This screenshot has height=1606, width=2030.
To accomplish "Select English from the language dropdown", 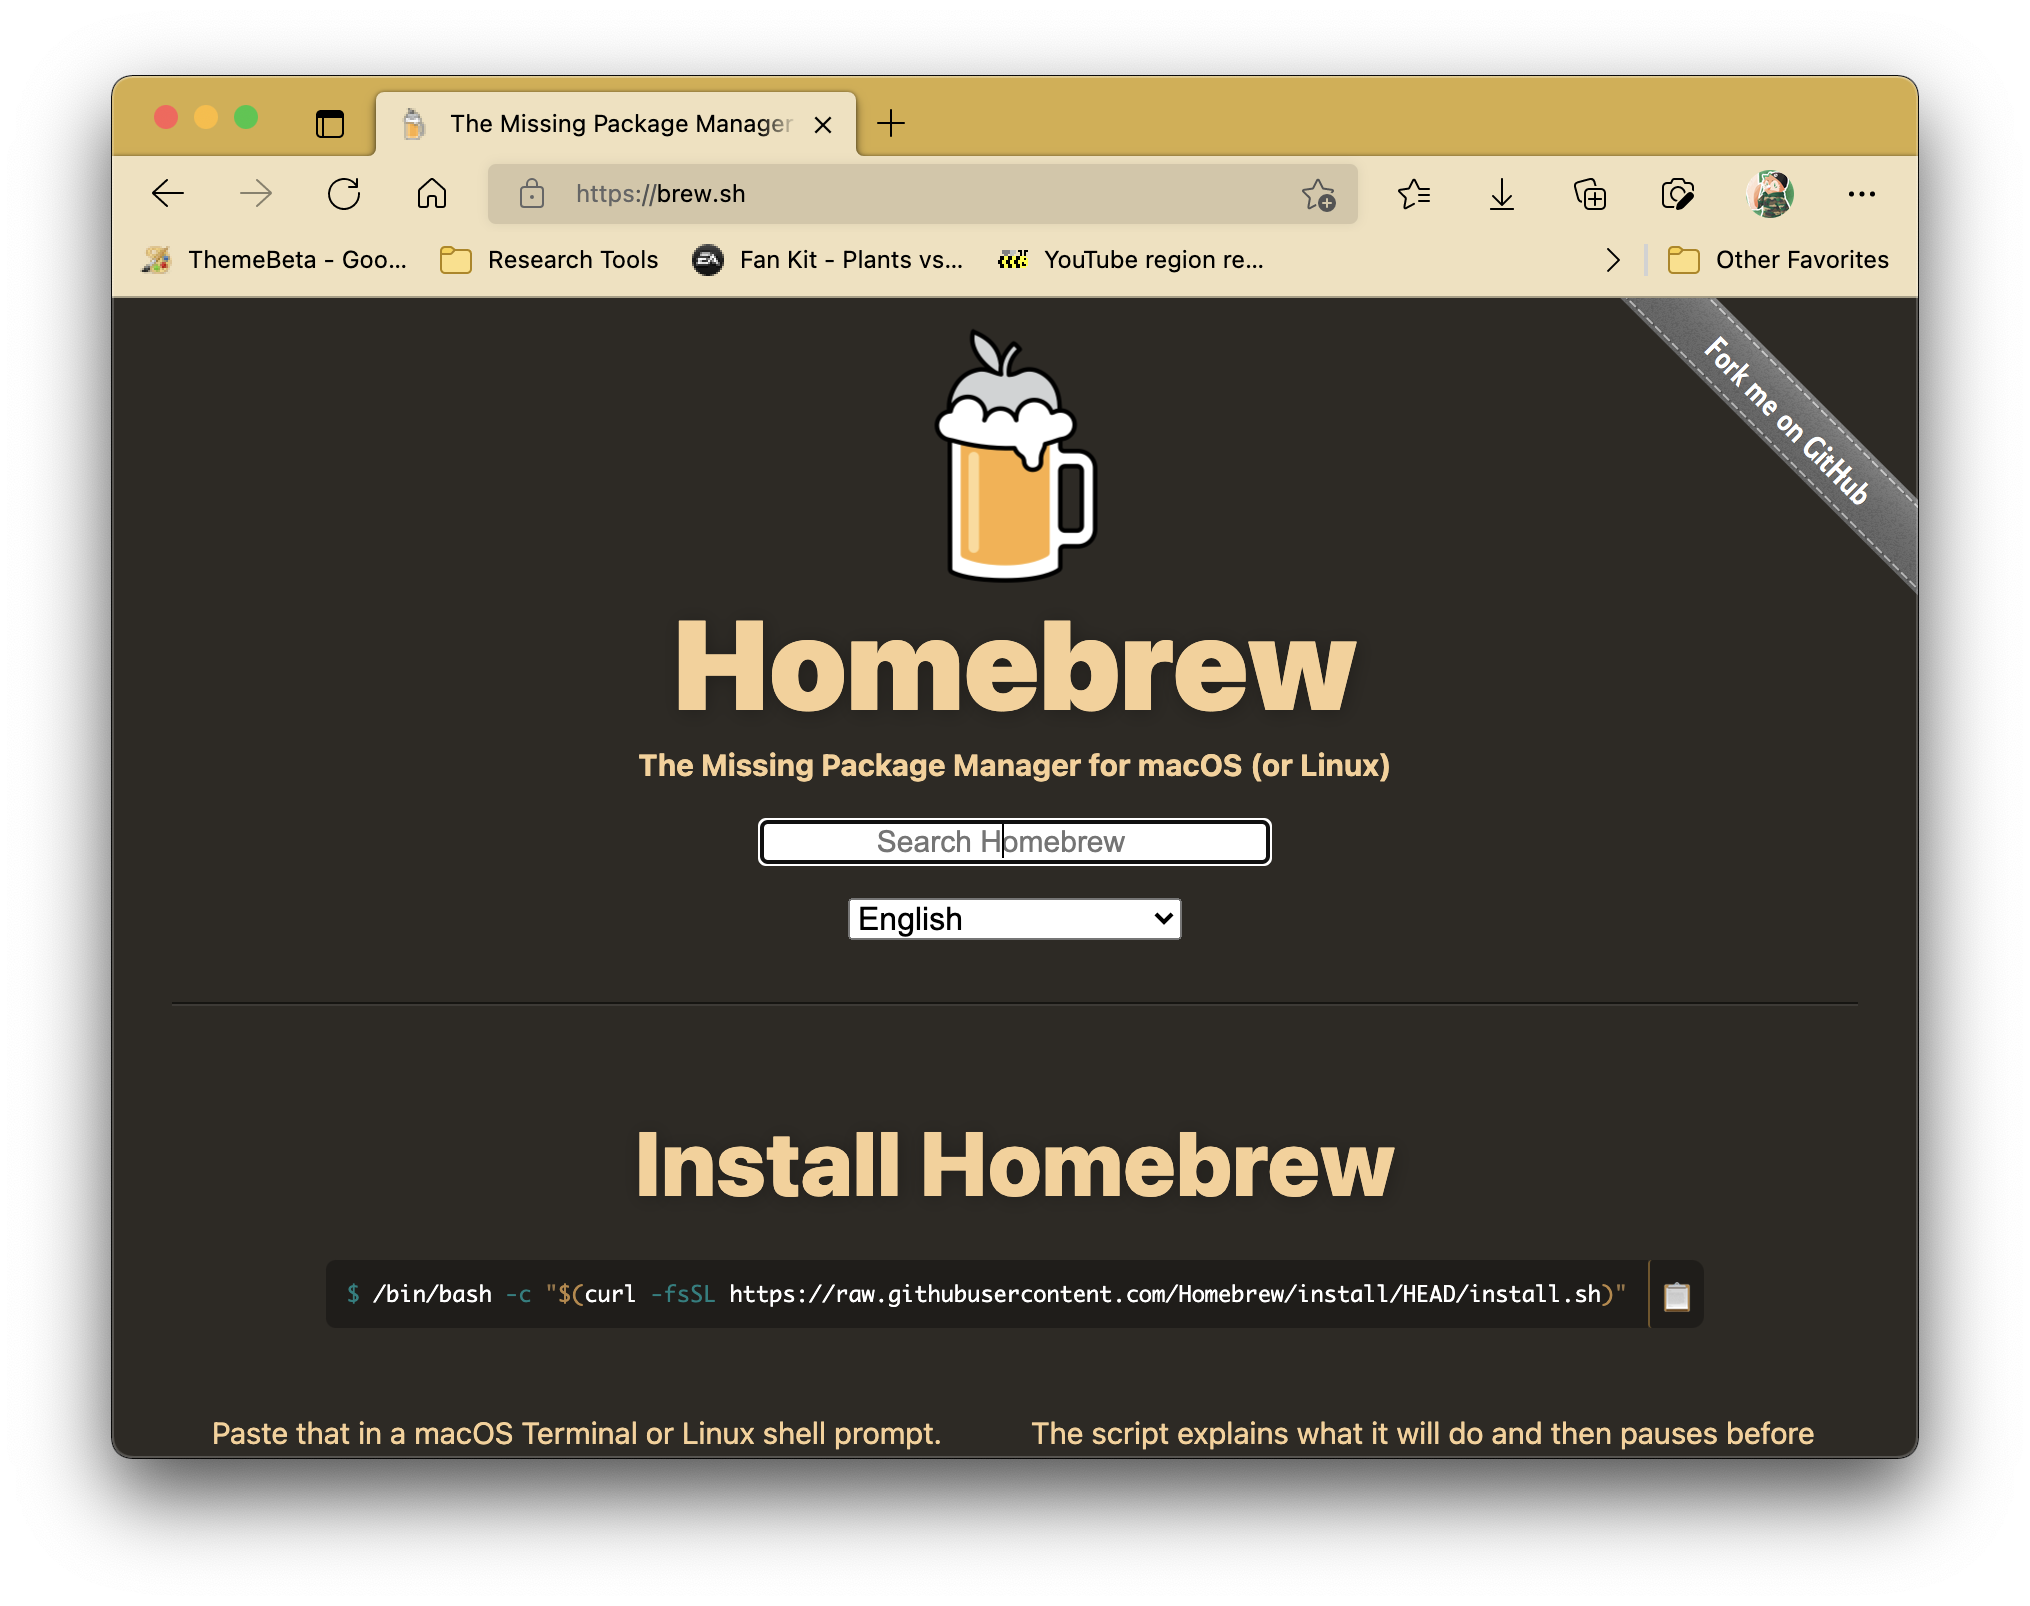I will (x=1013, y=919).
